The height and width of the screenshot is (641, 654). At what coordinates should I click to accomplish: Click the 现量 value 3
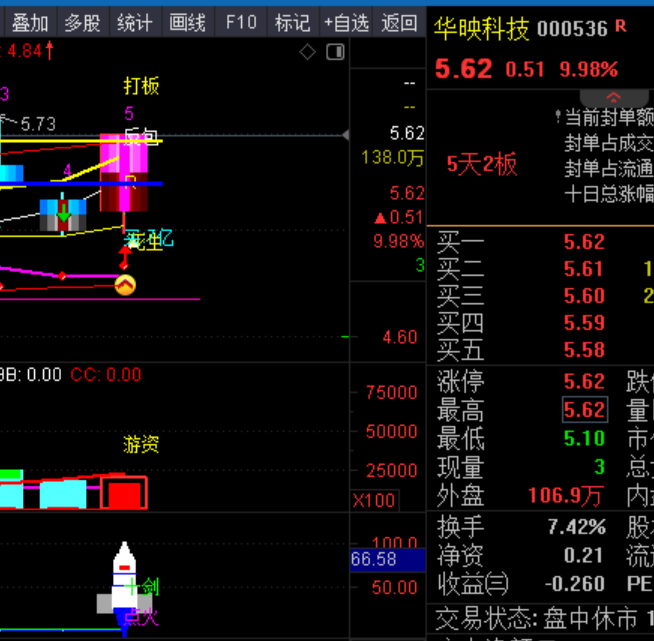599,467
